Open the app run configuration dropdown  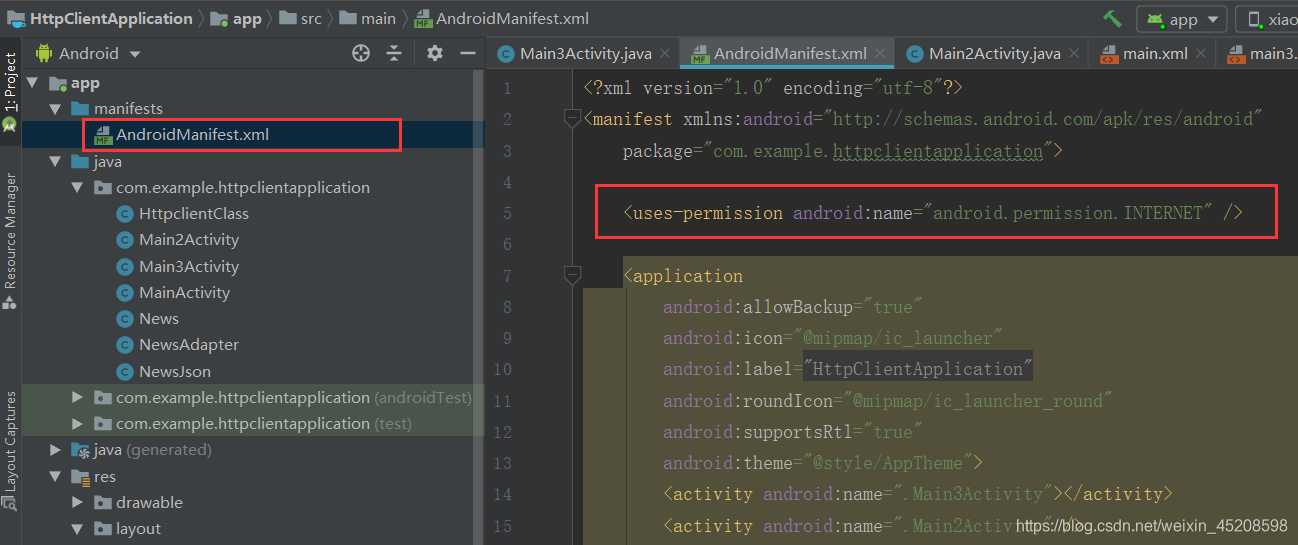pos(1182,19)
